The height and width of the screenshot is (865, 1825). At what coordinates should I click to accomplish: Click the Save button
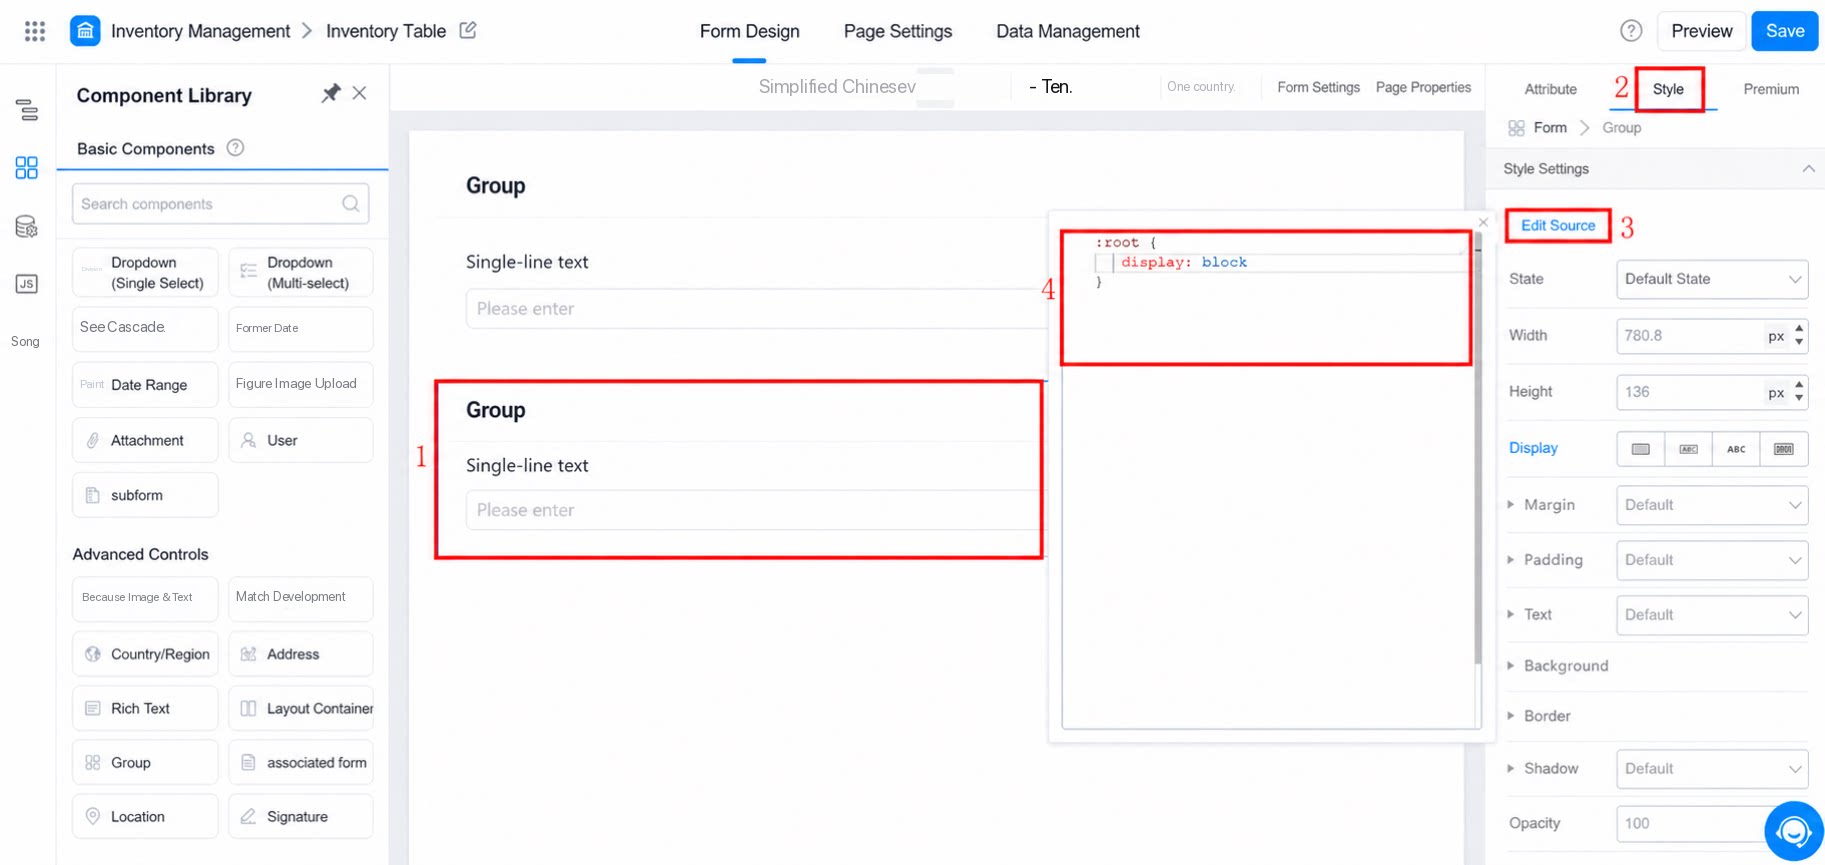(x=1785, y=31)
